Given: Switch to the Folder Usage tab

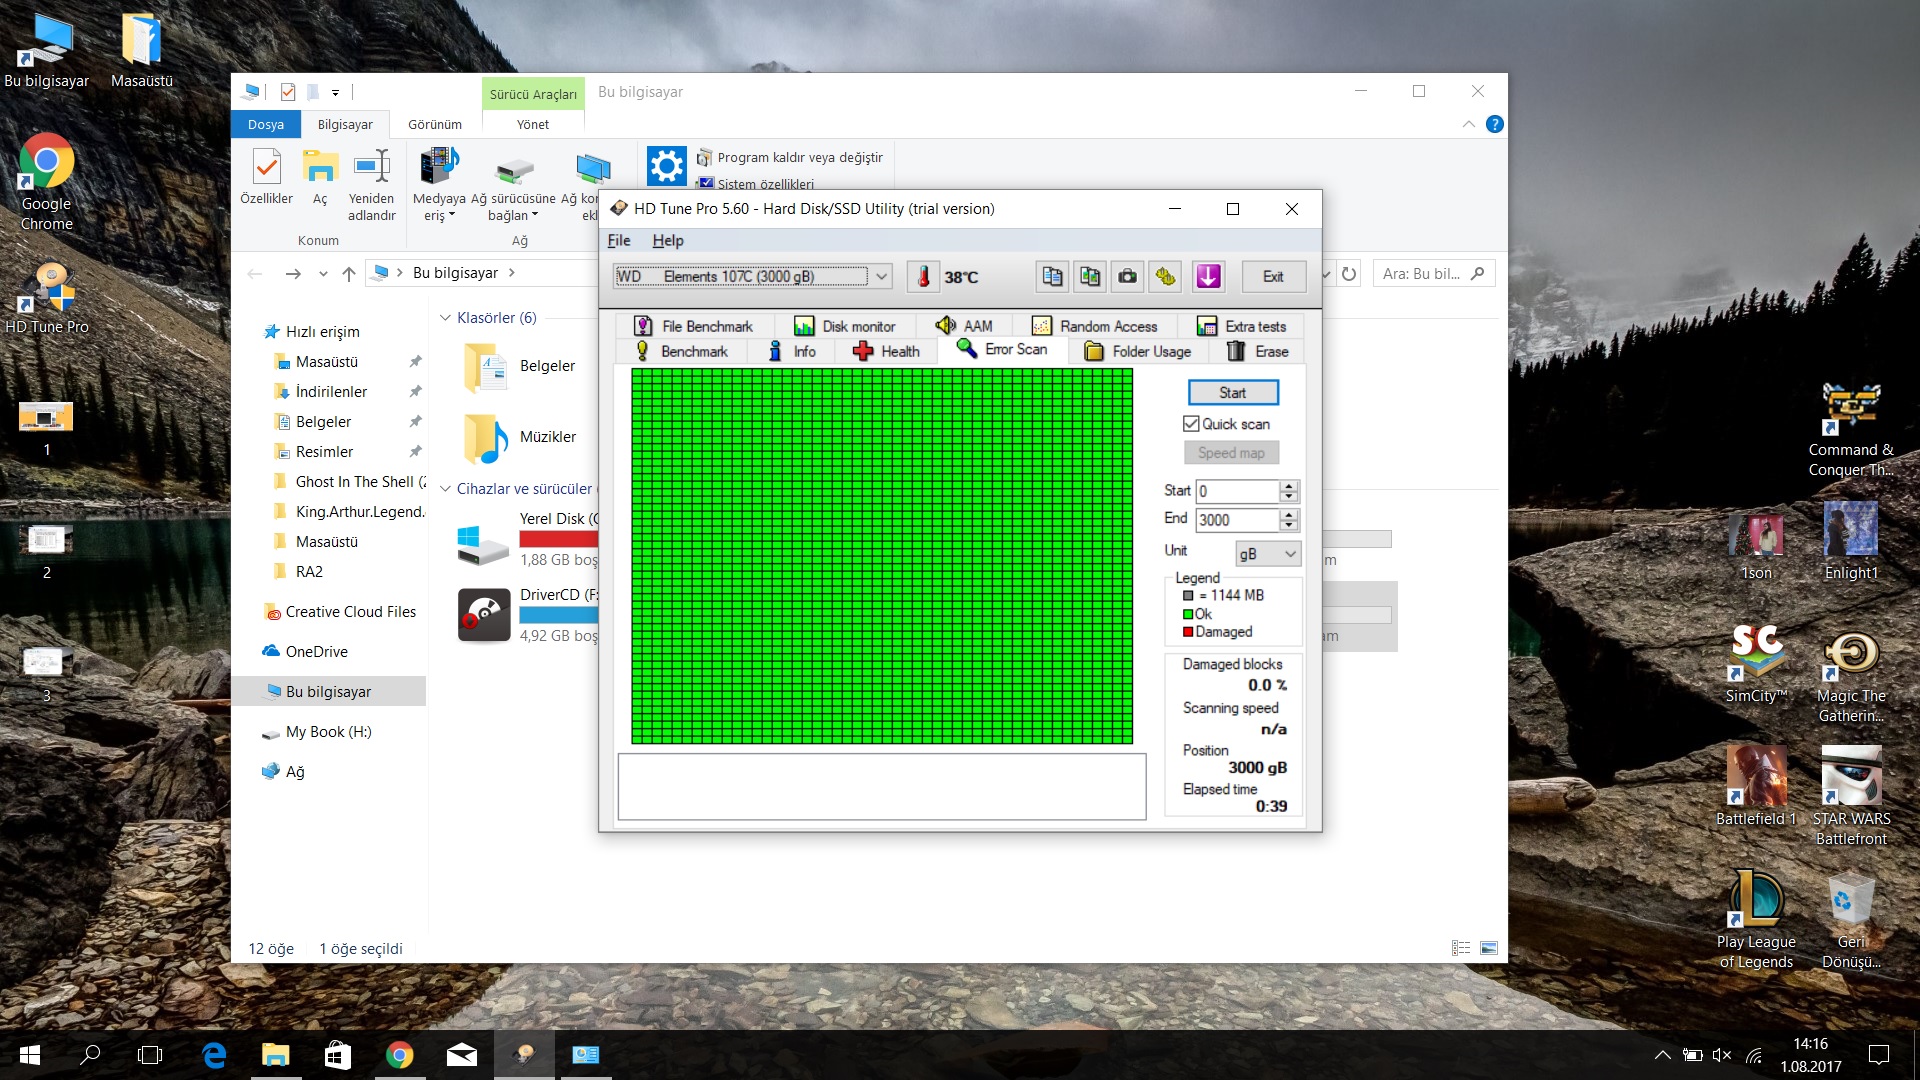Looking at the screenshot, I should 1138,351.
